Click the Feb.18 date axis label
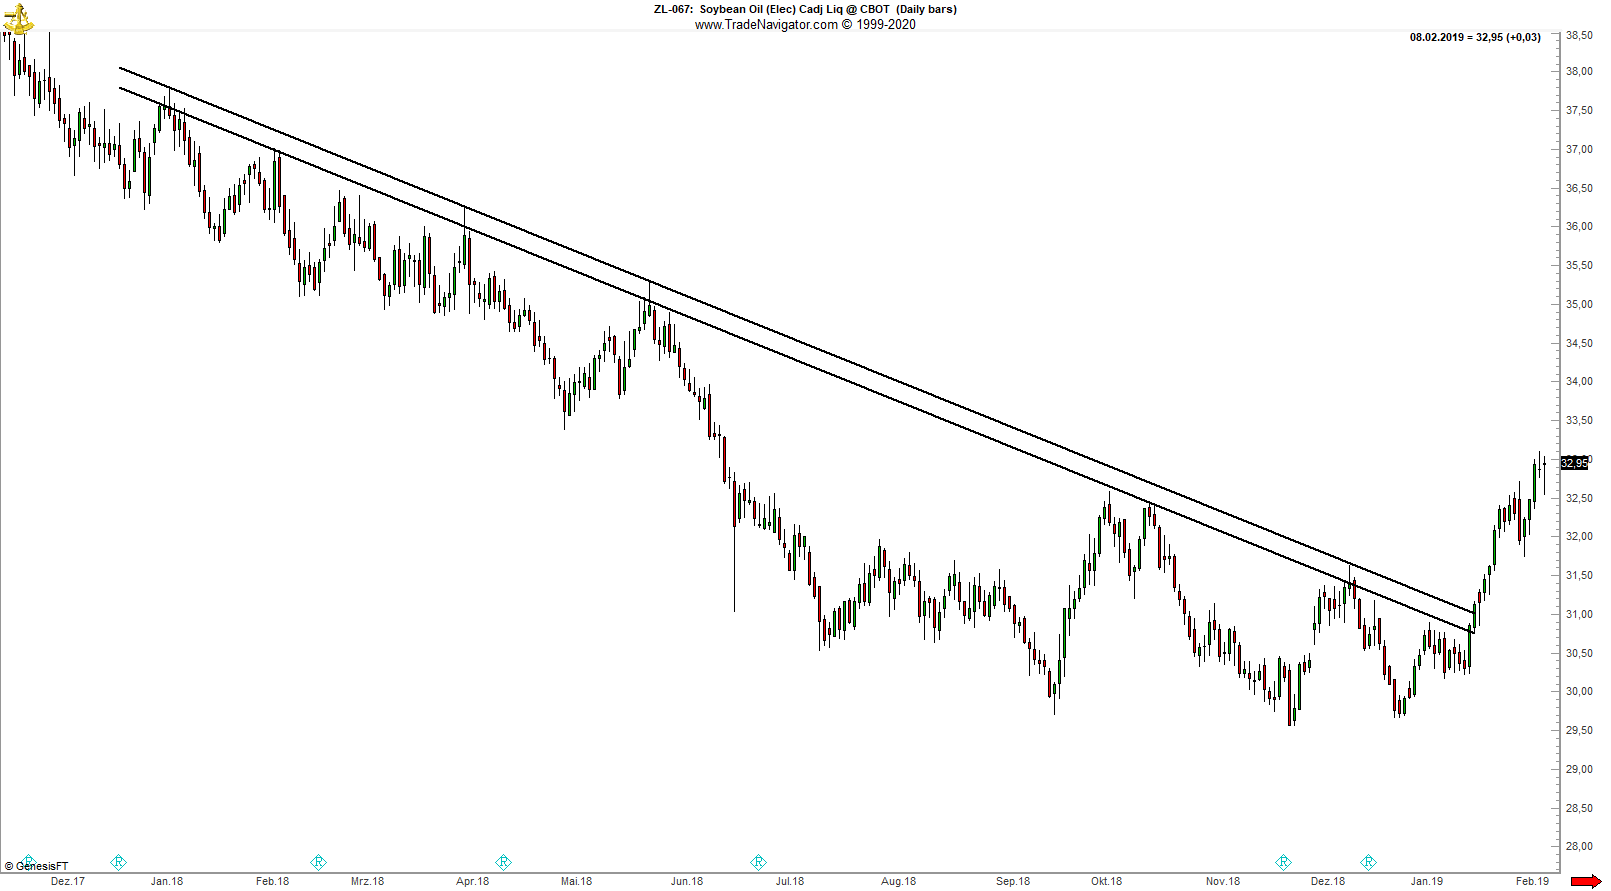This screenshot has height=891, width=1611. point(272,881)
